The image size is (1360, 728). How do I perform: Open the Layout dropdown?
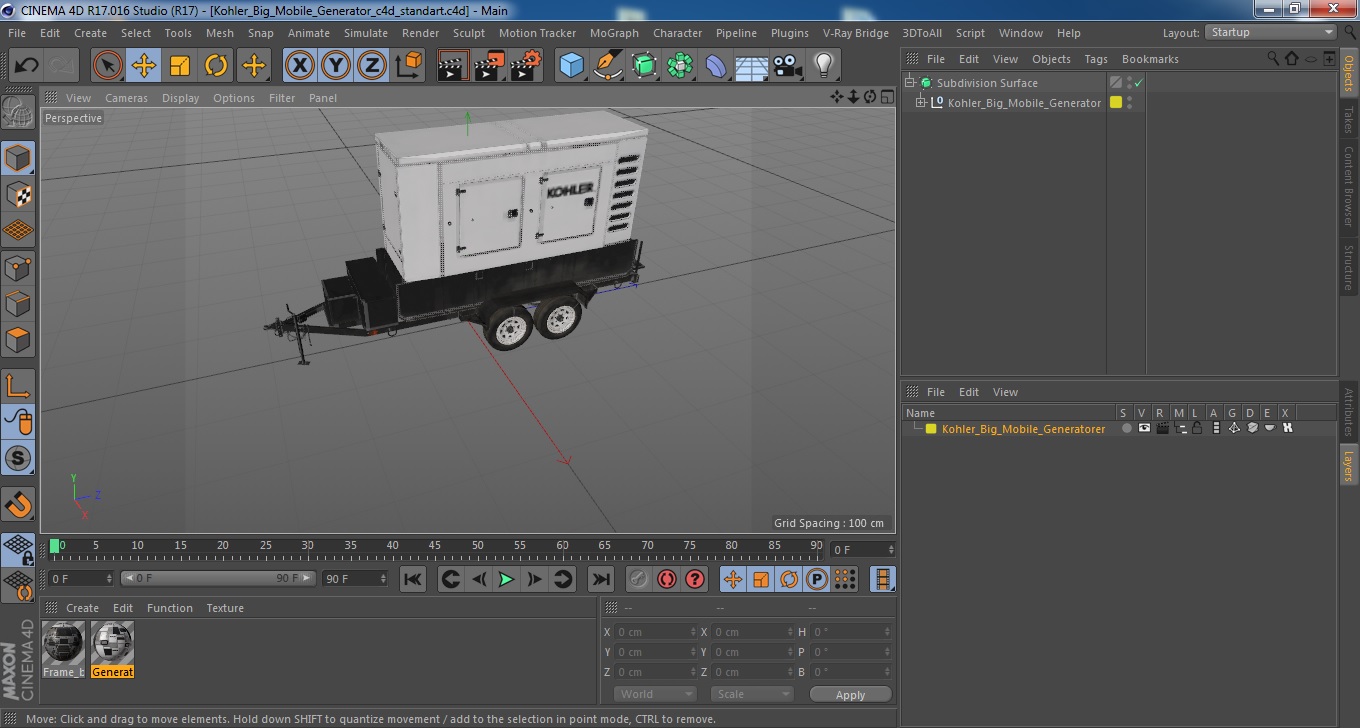1271,32
